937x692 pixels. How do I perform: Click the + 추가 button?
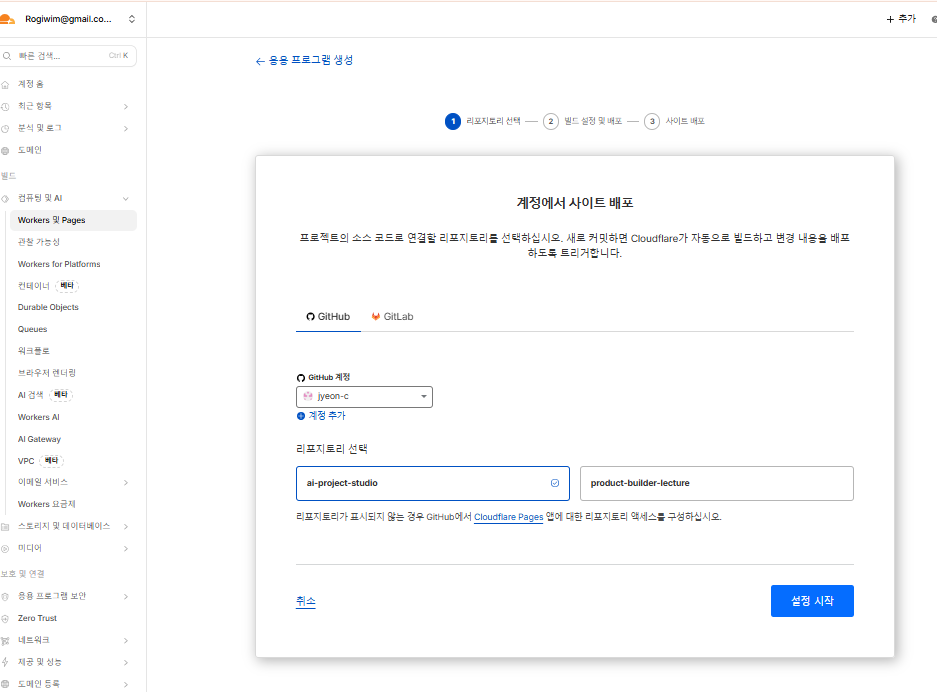[901, 19]
